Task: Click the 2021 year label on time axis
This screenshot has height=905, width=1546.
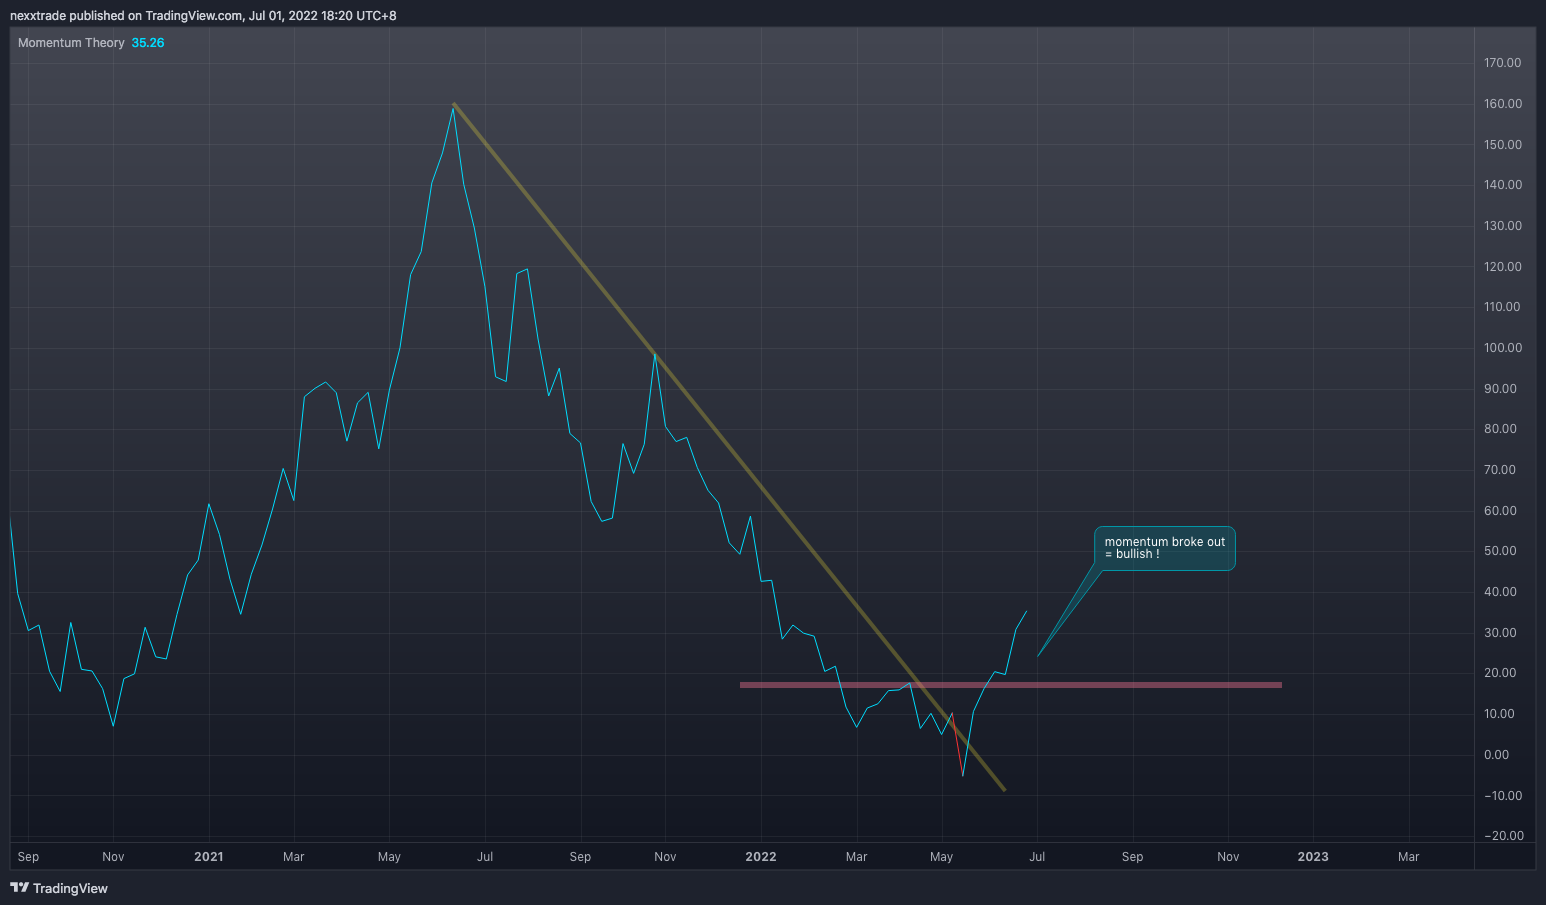Action: pyautogui.click(x=208, y=857)
